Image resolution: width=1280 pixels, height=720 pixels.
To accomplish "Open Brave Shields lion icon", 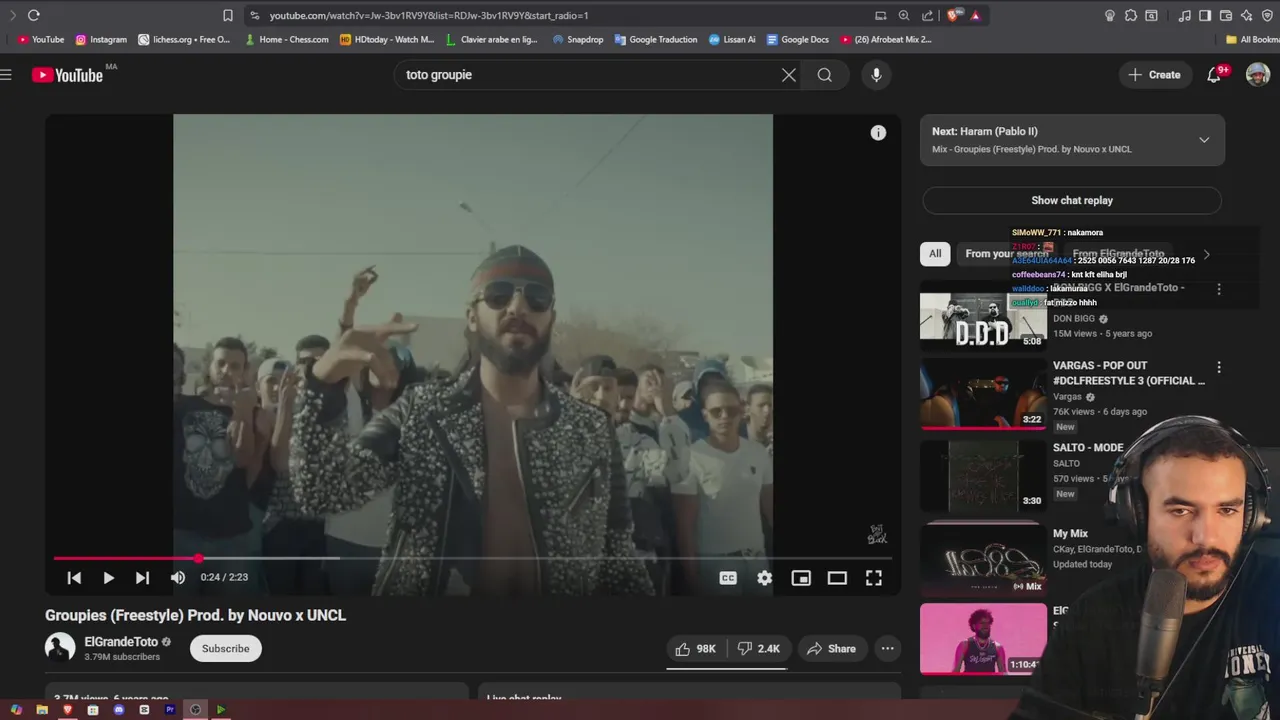I will click(x=952, y=15).
